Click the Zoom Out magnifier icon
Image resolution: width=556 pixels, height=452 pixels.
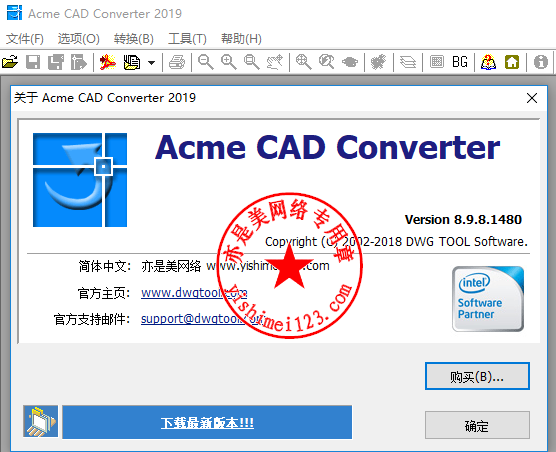(x=206, y=62)
